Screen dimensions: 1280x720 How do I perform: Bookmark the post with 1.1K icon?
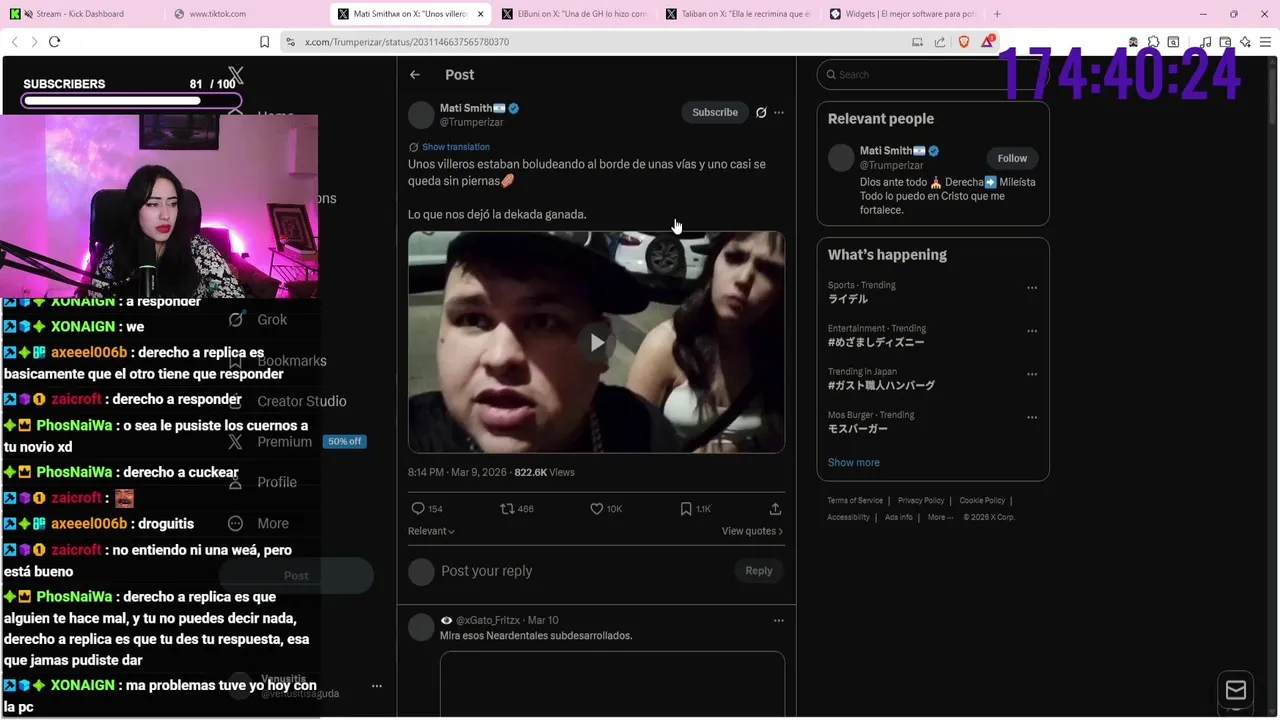[x=686, y=509]
